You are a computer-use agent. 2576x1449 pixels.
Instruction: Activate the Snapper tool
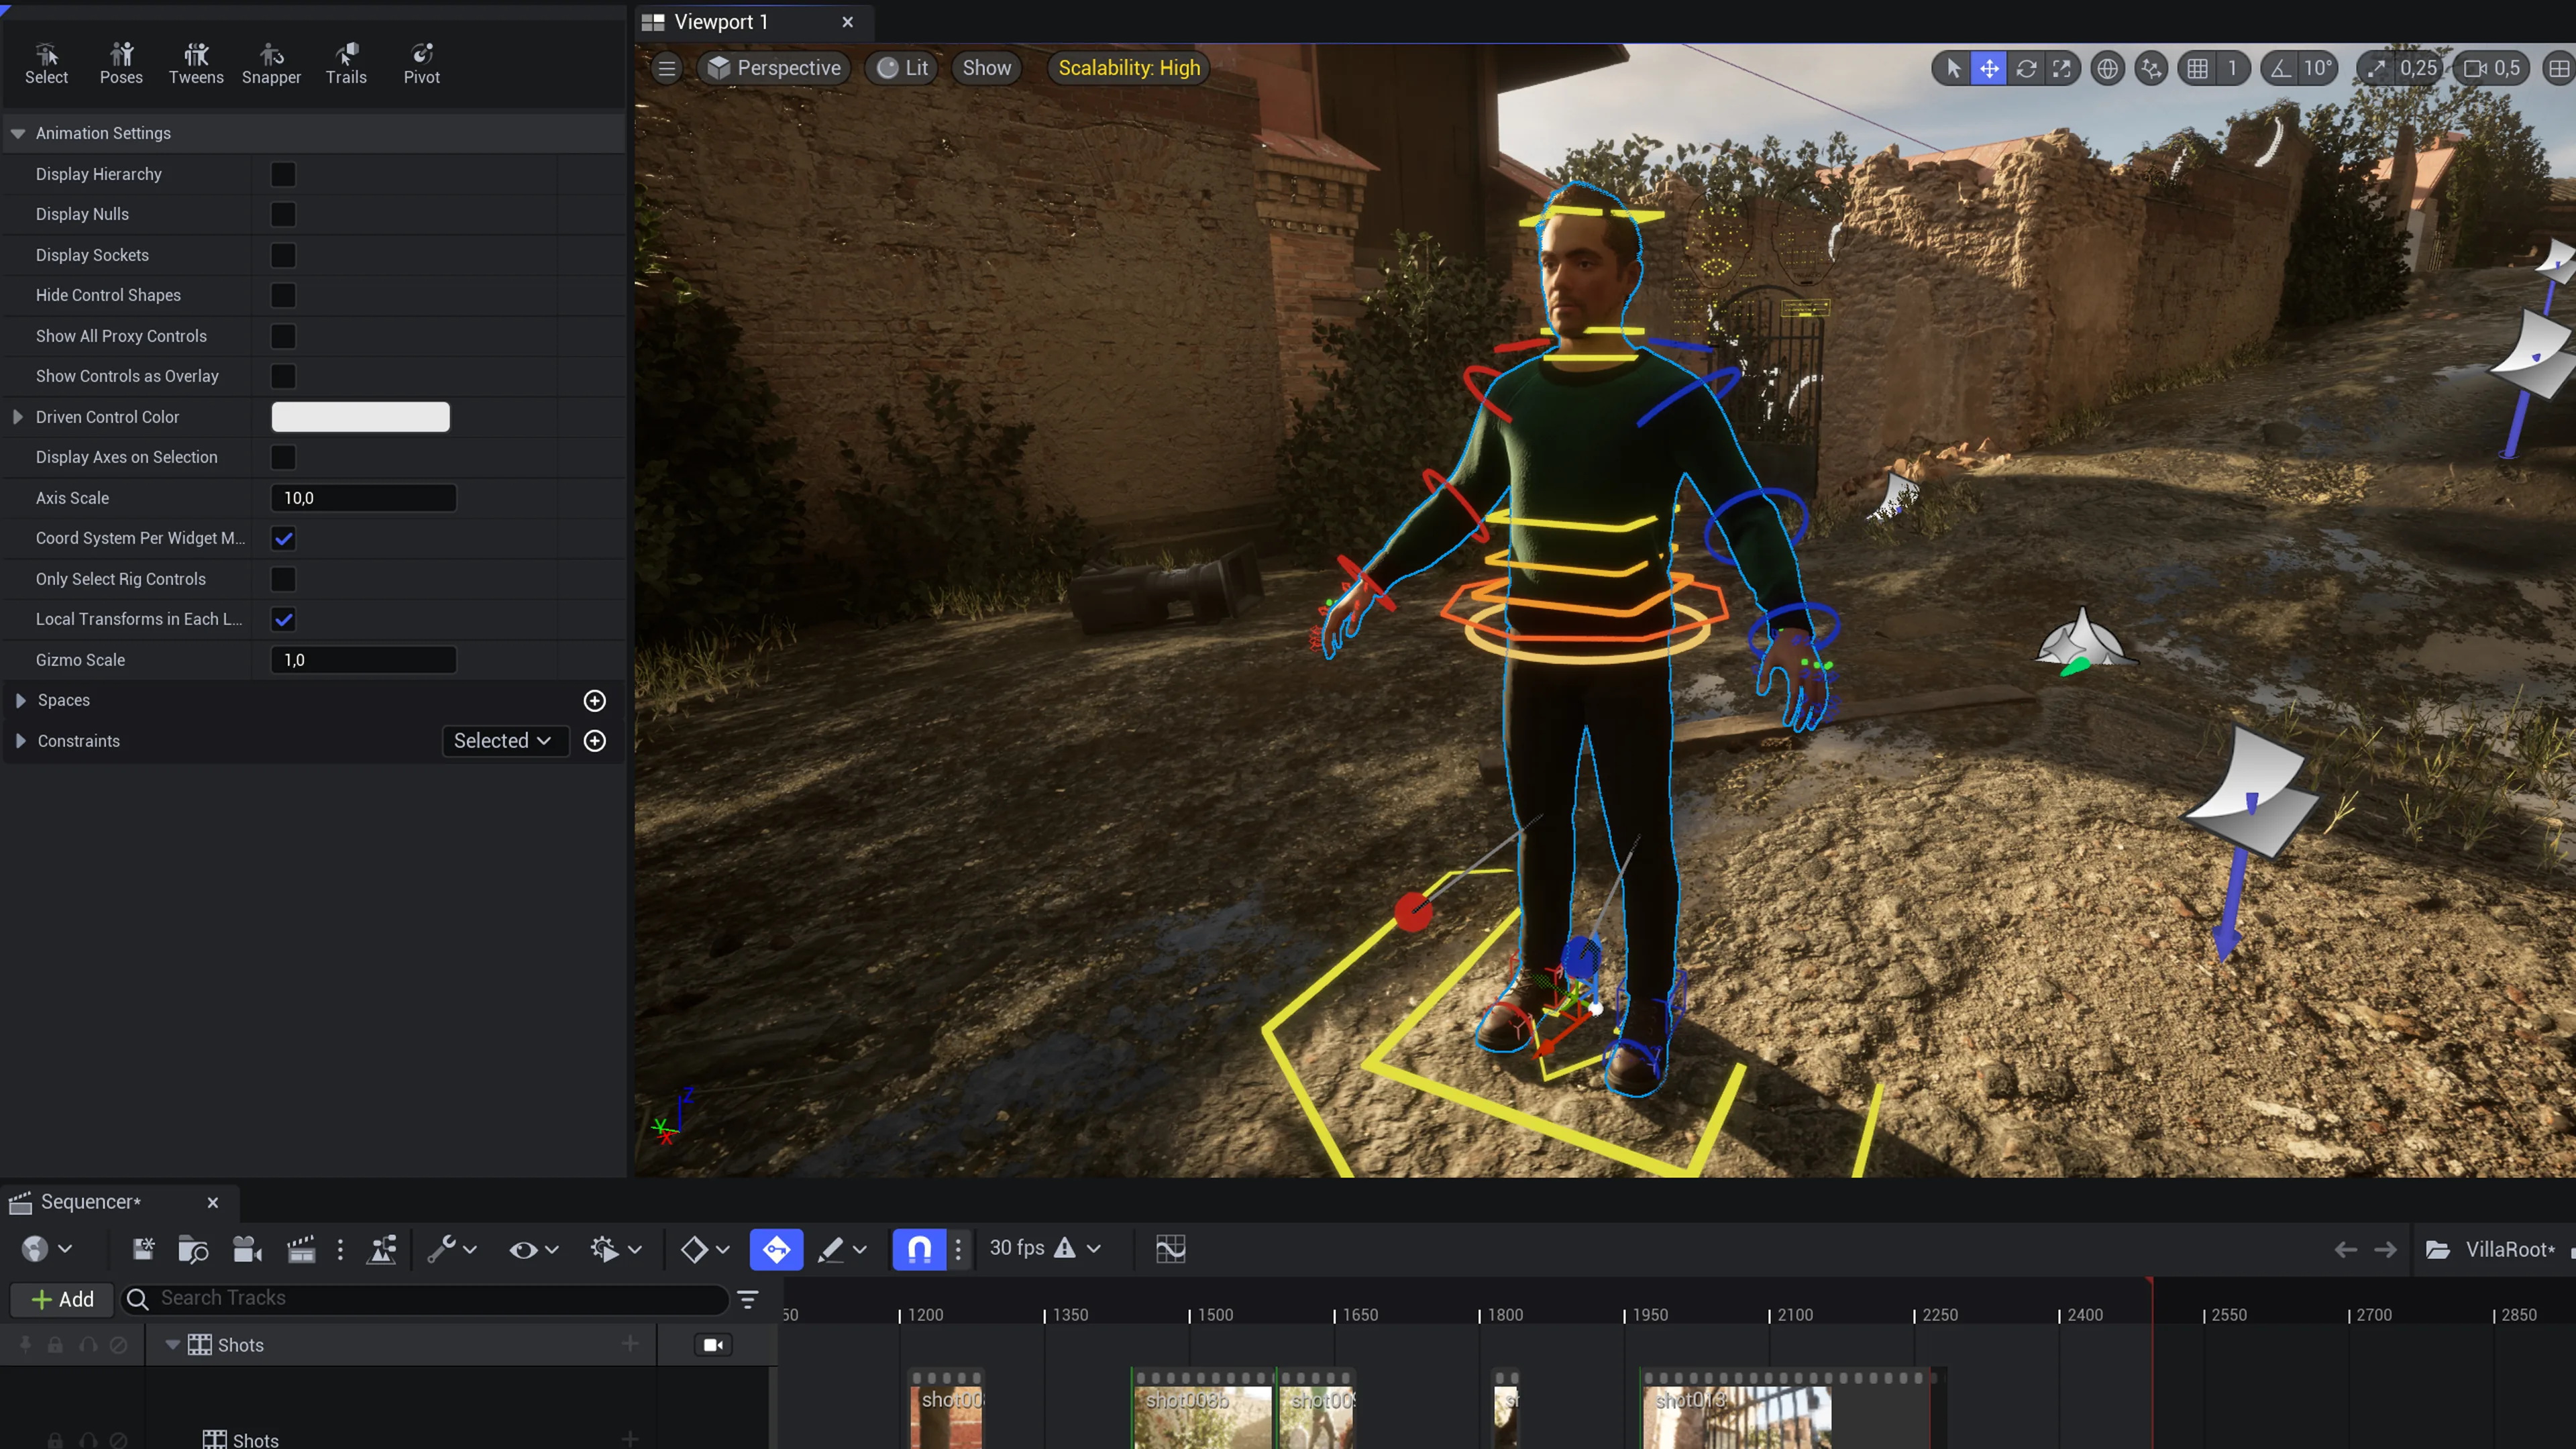[x=271, y=63]
